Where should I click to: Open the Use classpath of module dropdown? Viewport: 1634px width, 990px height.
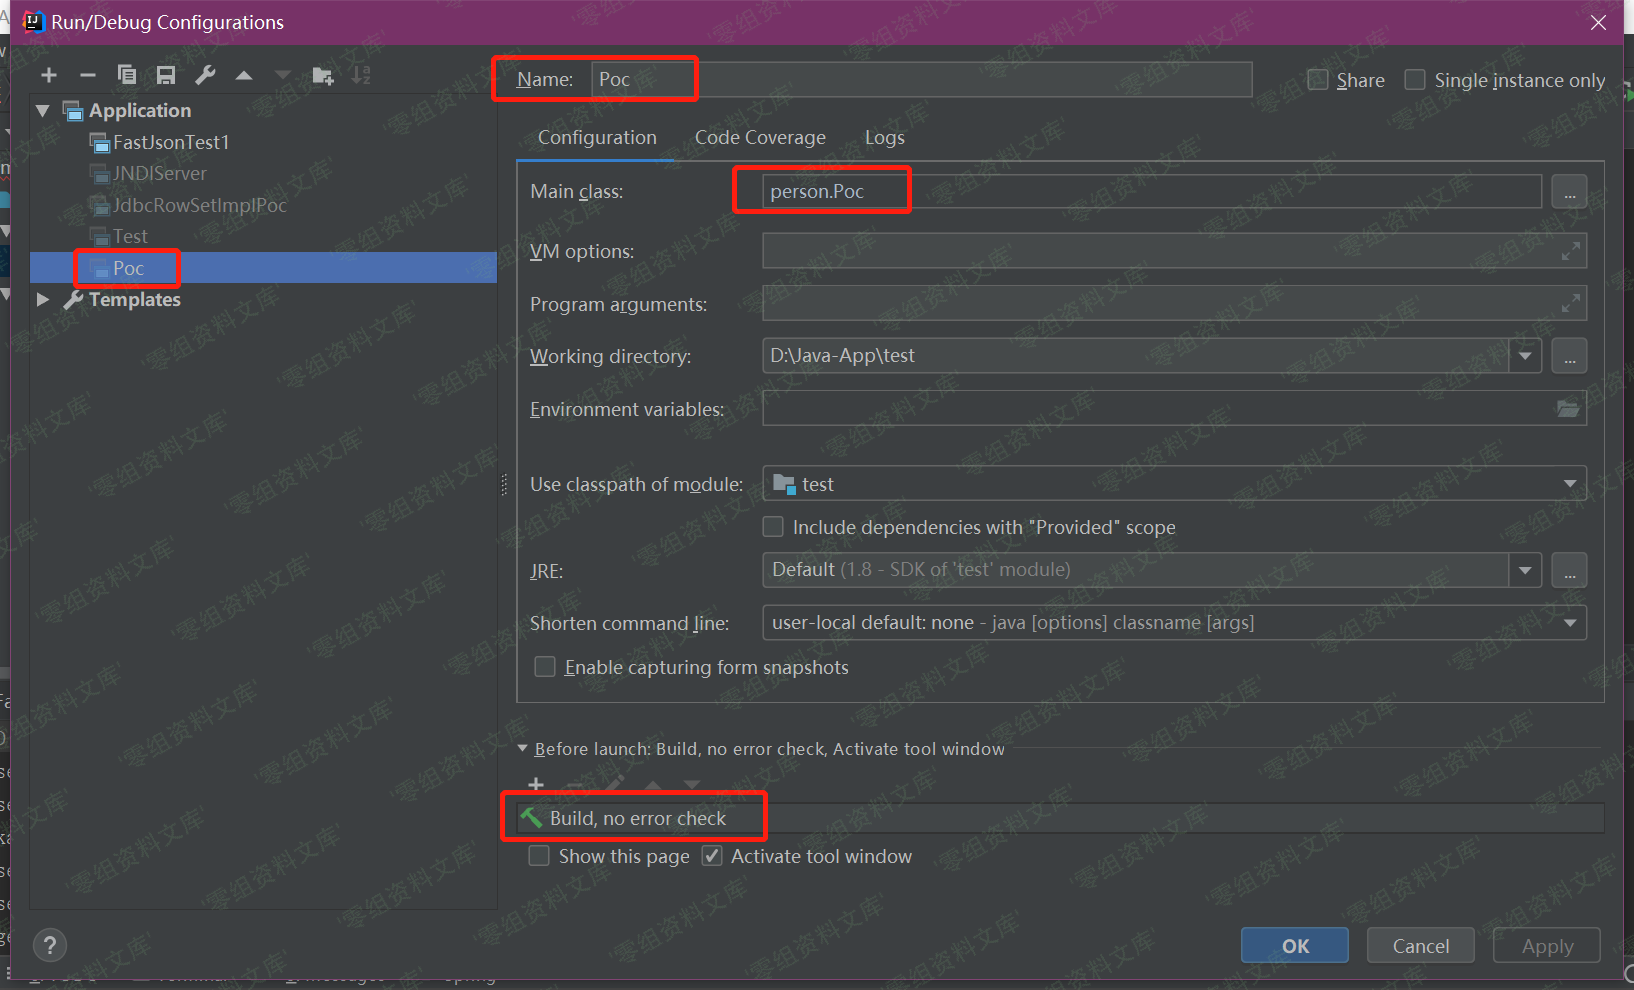[x=1174, y=484]
